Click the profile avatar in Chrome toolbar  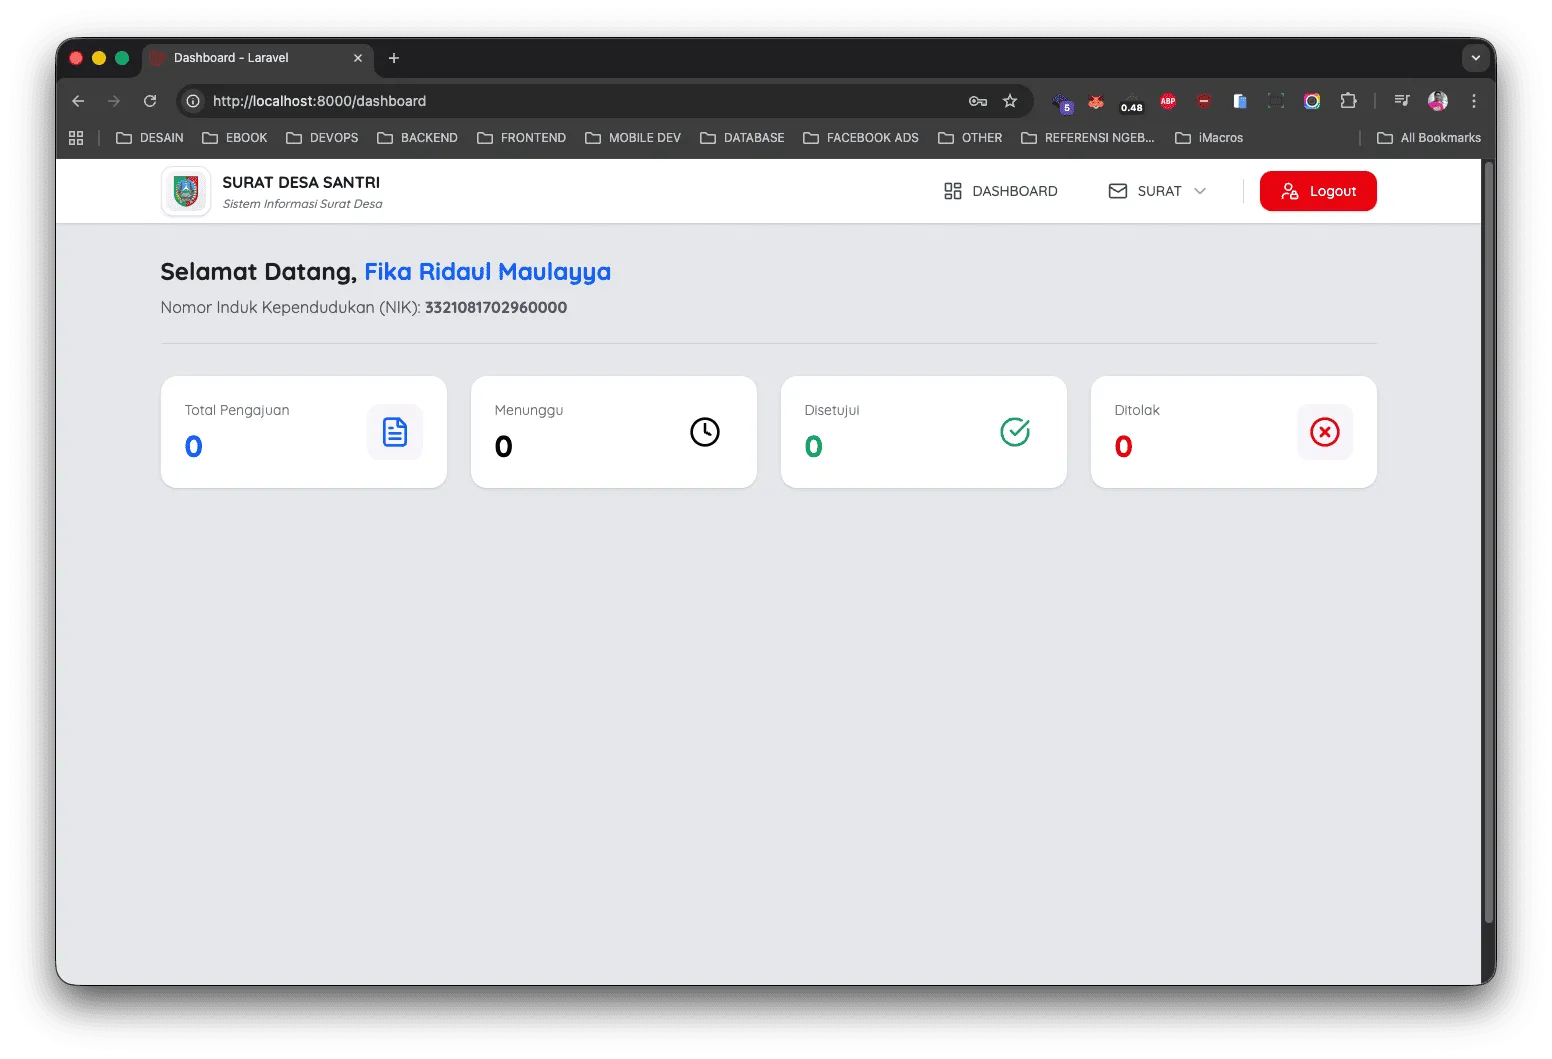[1438, 101]
